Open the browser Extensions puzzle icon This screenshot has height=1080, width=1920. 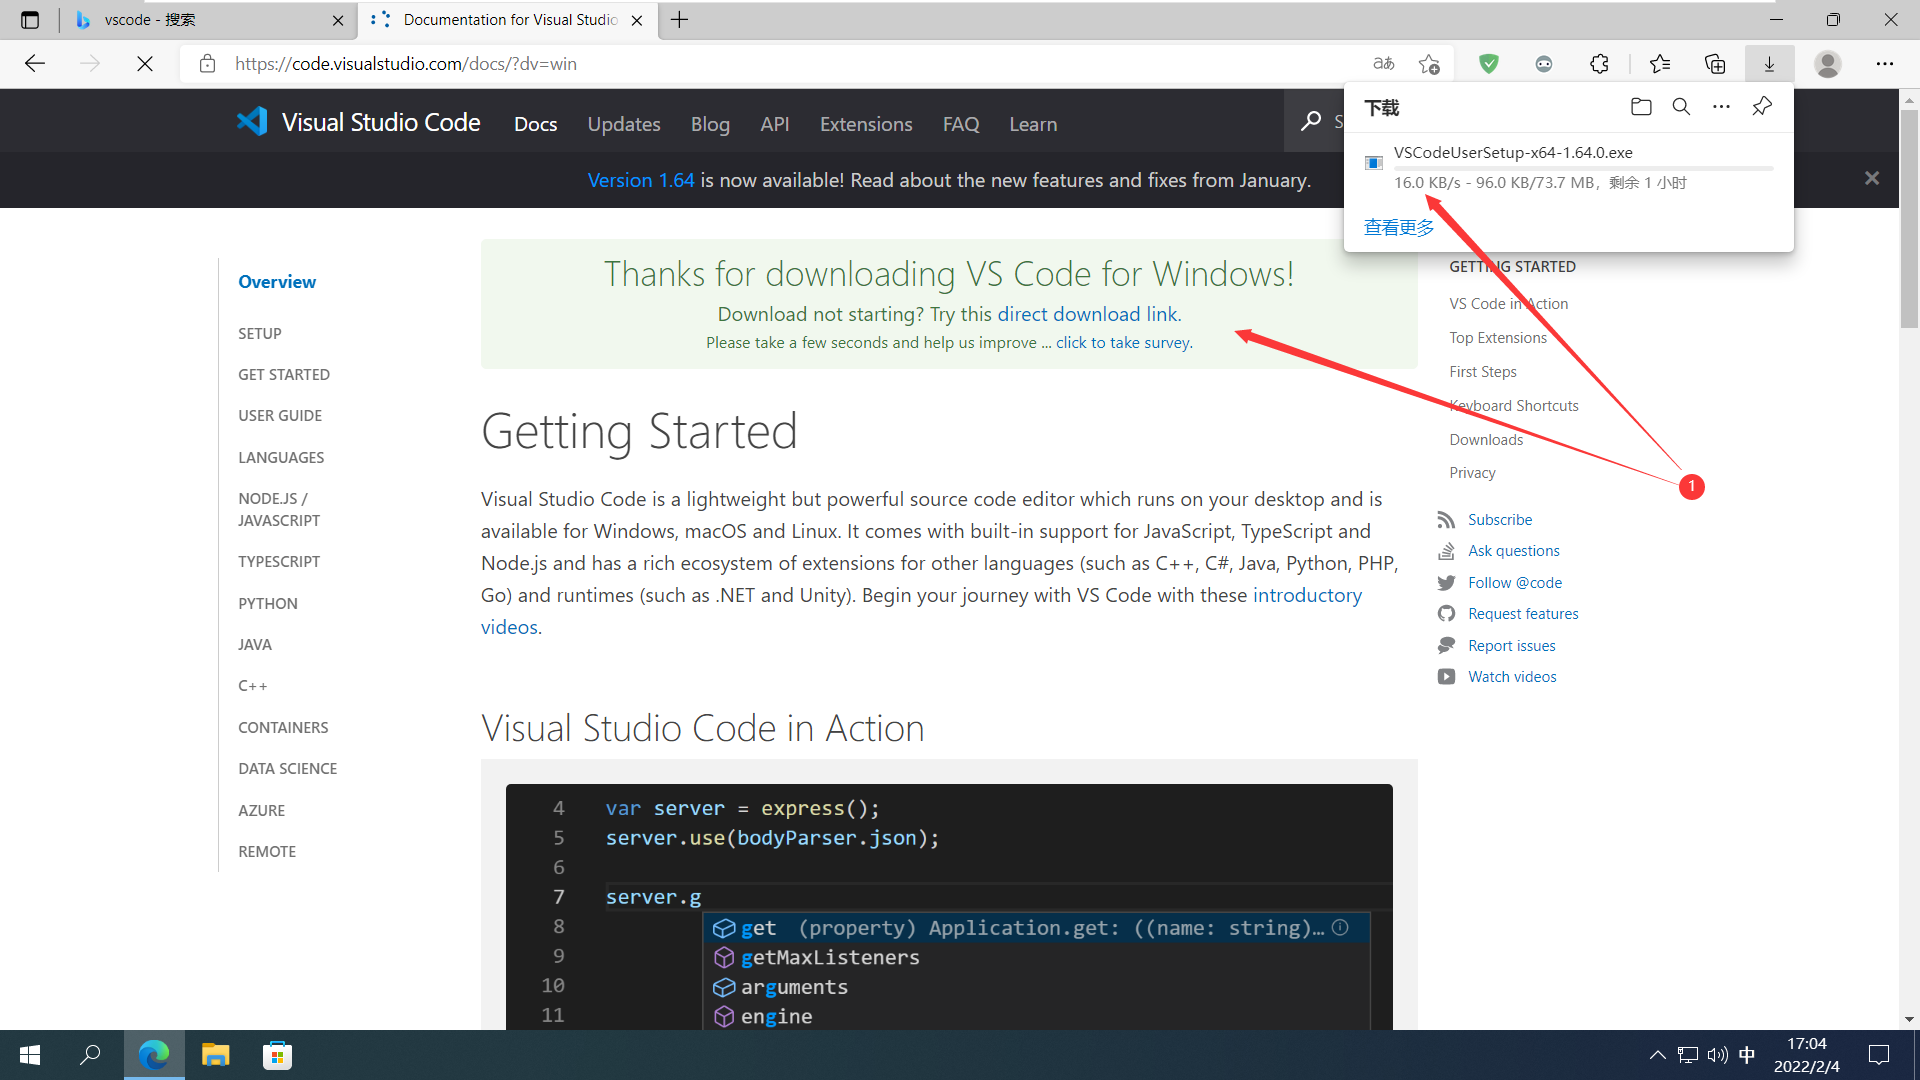[x=1599, y=64]
